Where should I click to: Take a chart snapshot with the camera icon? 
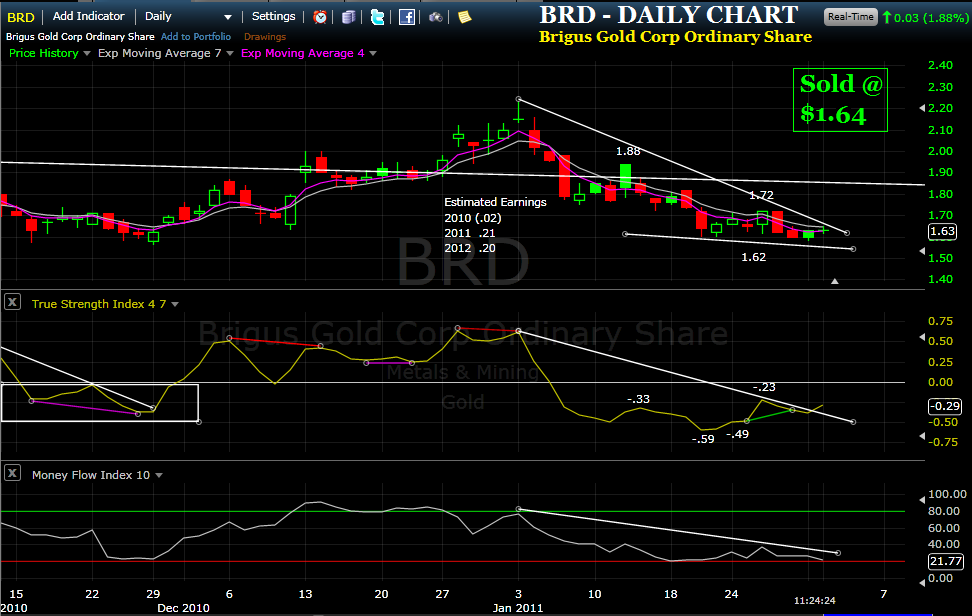coord(436,17)
